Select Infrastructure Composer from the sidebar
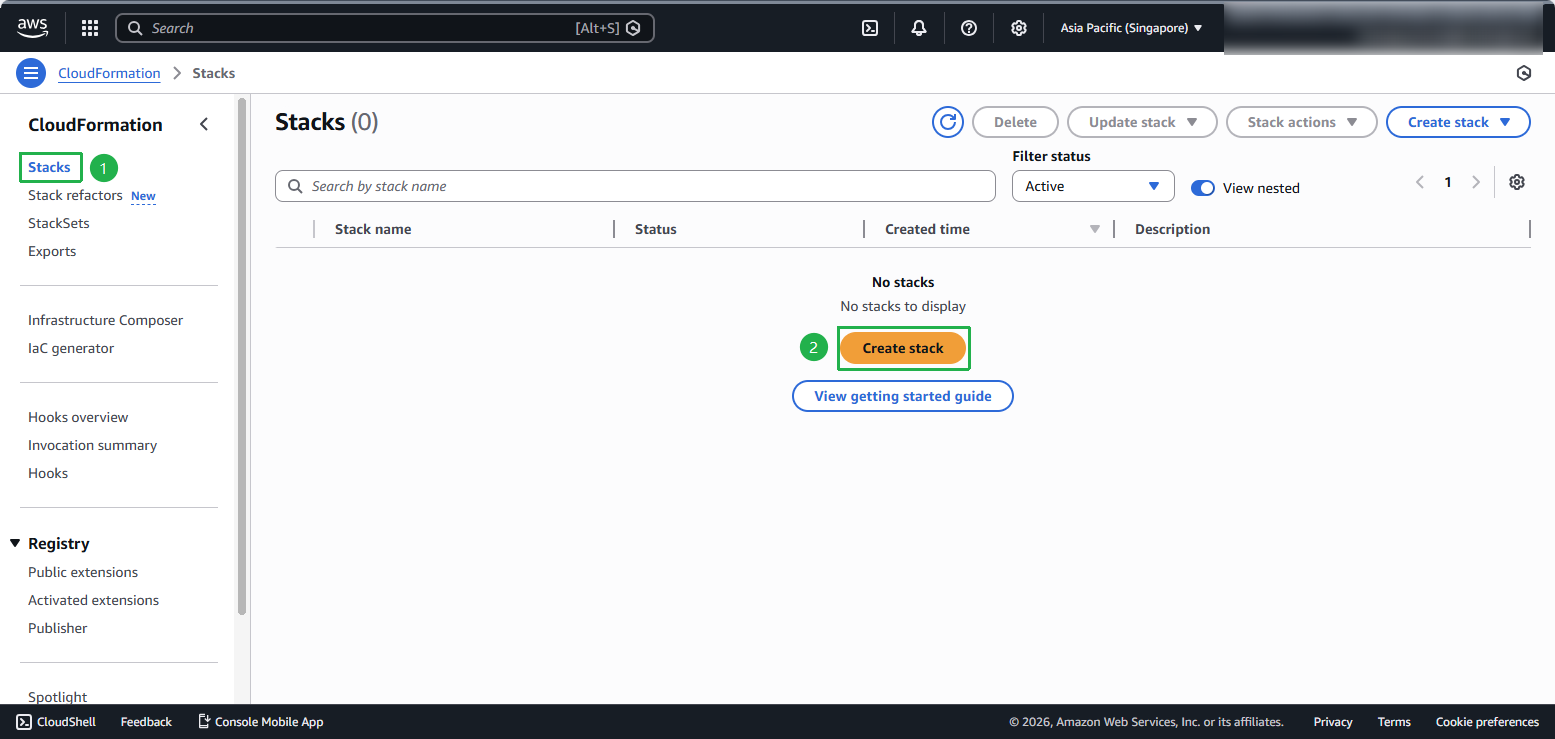1555x739 pixels. 105,320
